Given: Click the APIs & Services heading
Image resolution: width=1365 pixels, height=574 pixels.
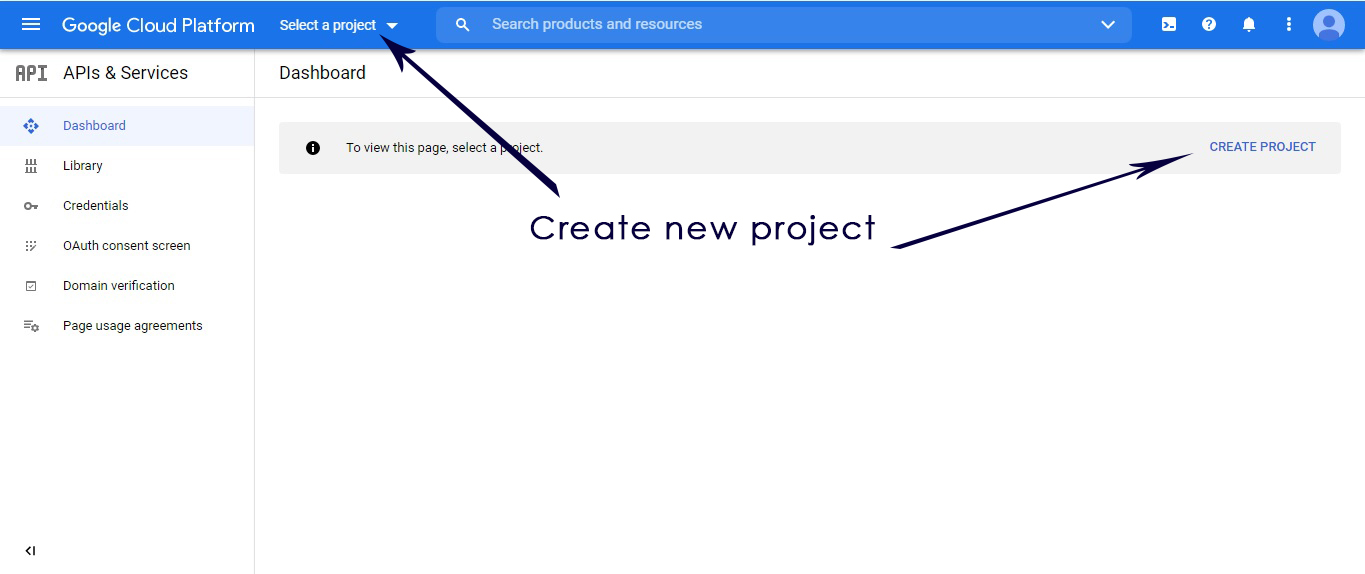Looking at the screenshot, I should tap(125, 73).
